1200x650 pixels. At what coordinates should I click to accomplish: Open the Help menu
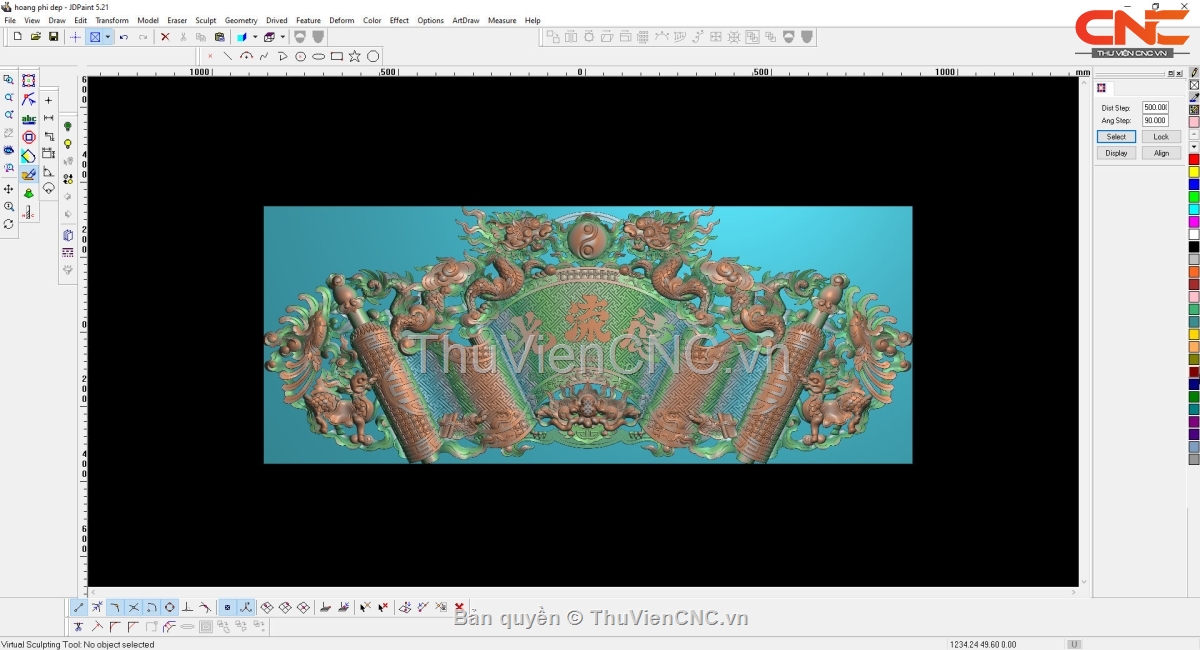pos(533,20)
